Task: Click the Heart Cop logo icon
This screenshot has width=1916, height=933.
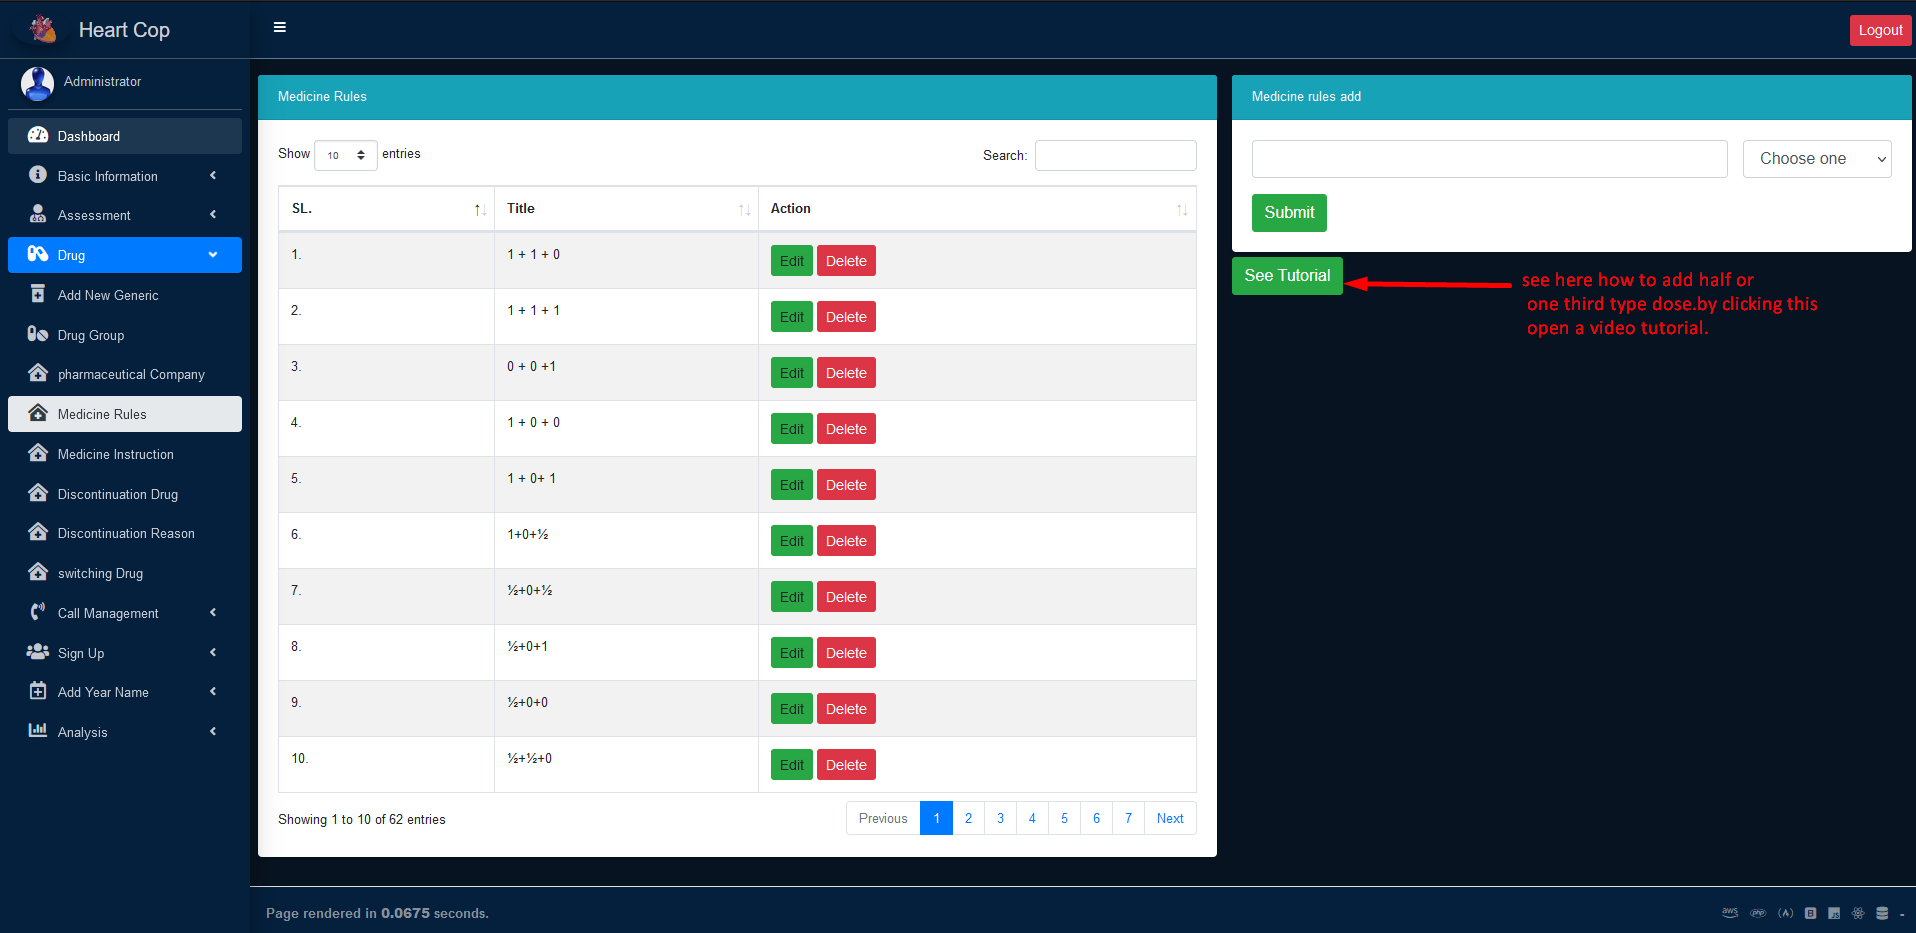Action: pyautogui.click(x=42, y=29)
